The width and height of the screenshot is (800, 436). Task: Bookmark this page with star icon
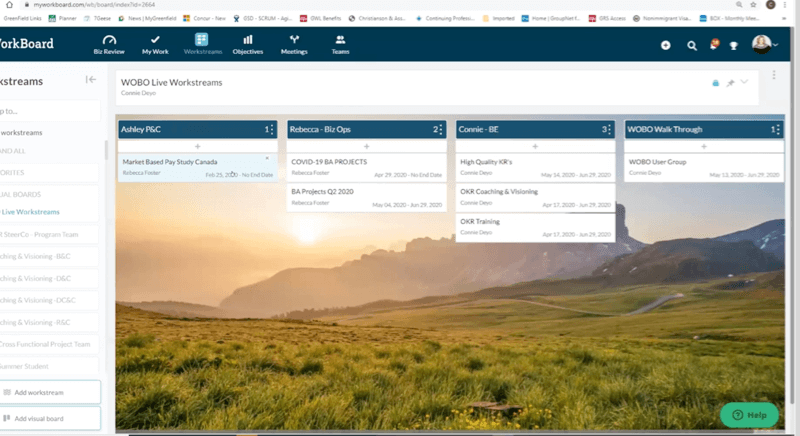click(753, 5)
